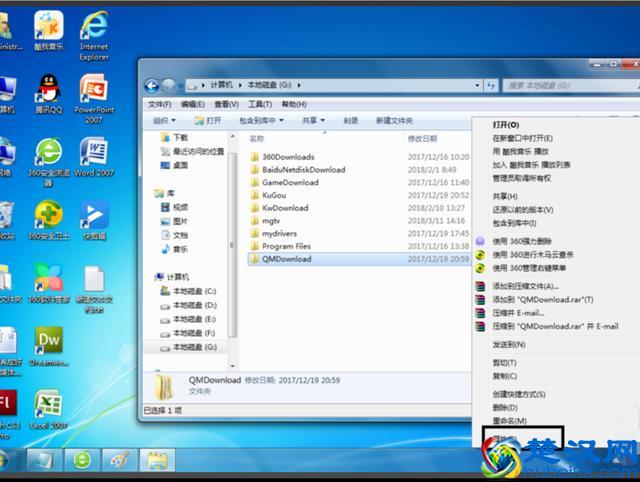This screenshot has height=482, width=640.
Task: Choose 在新窗口中打开(E) in context menu
Action: click(x=522, y=138)
